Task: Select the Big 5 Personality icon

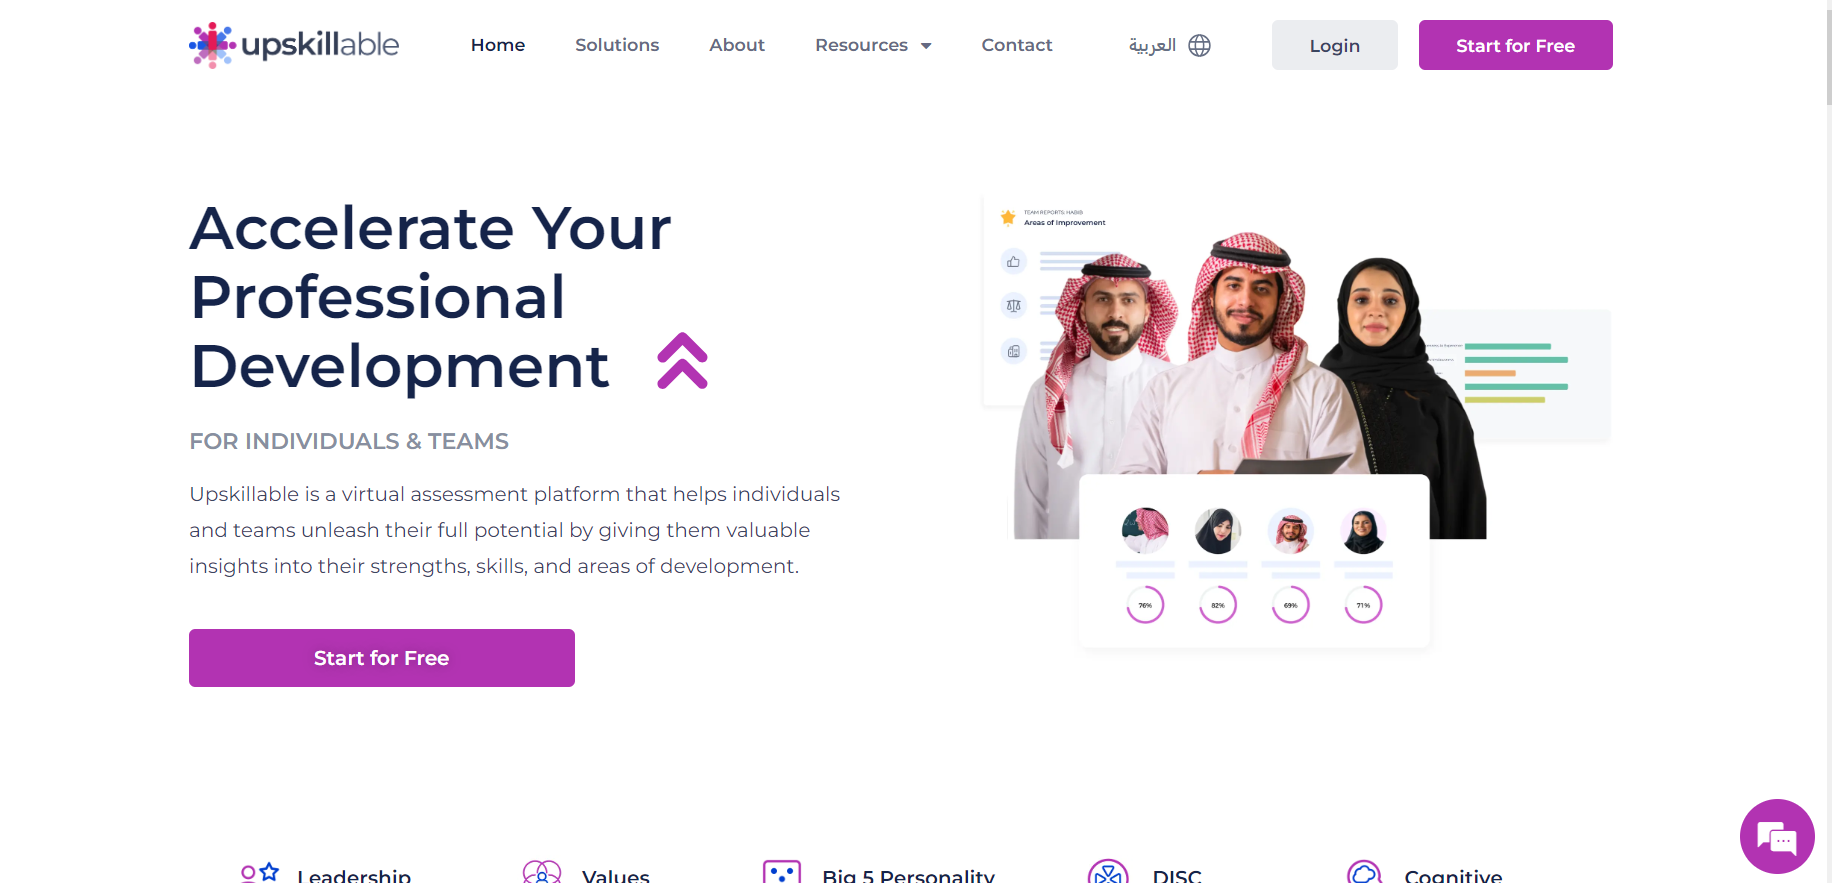Action: tap(782, 872)
